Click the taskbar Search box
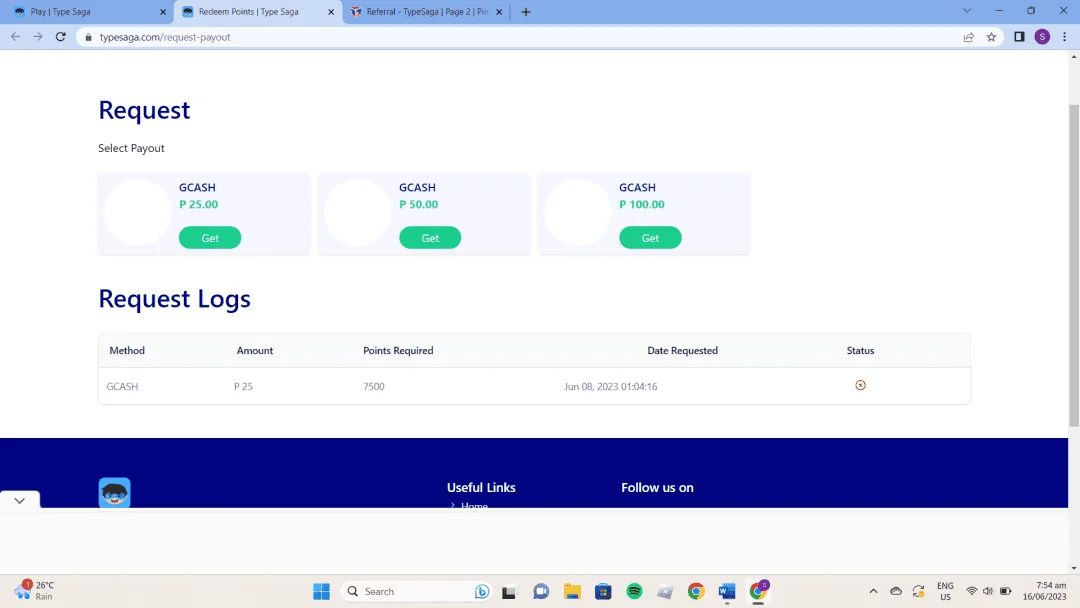 (x=418, y=591)
